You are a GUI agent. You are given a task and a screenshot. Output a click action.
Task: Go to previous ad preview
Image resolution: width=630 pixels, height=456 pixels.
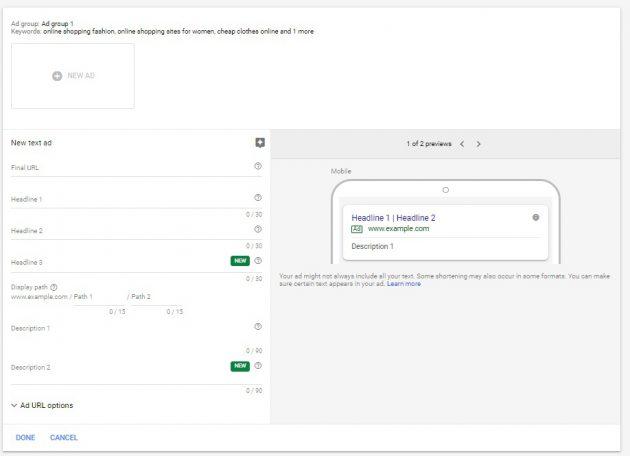click(x=462, y=144)
